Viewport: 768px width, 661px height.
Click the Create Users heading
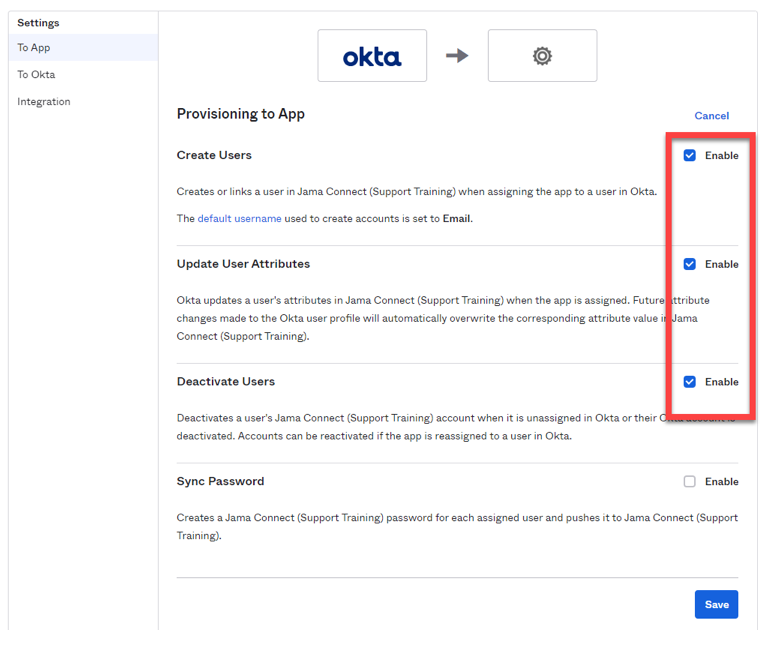click(214, 155)
